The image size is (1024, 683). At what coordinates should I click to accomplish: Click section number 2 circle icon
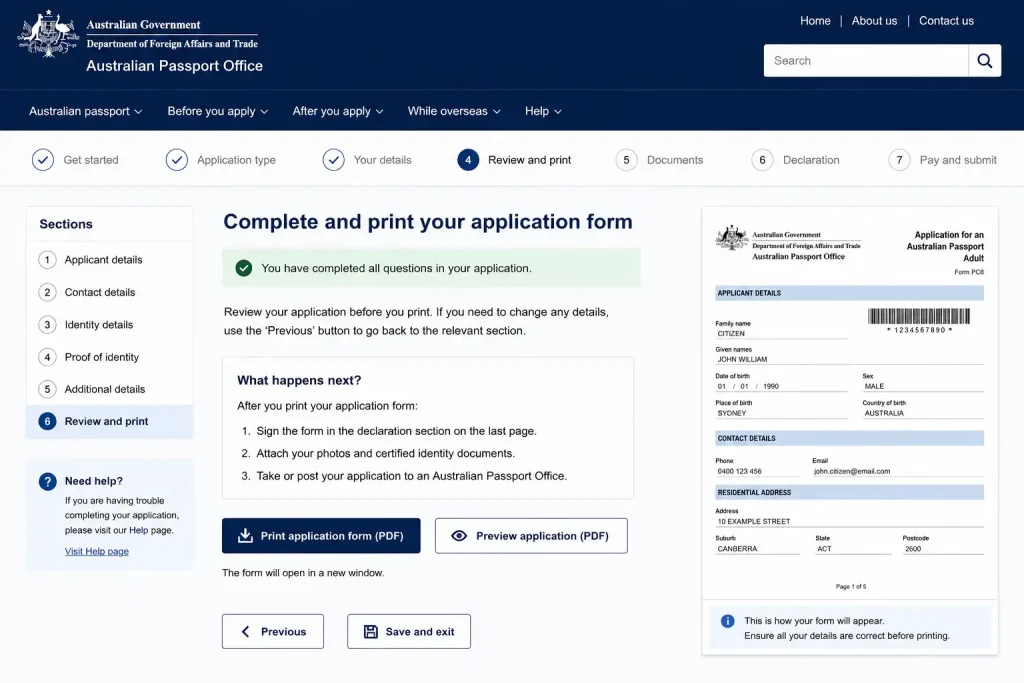[x=47, y=293]
